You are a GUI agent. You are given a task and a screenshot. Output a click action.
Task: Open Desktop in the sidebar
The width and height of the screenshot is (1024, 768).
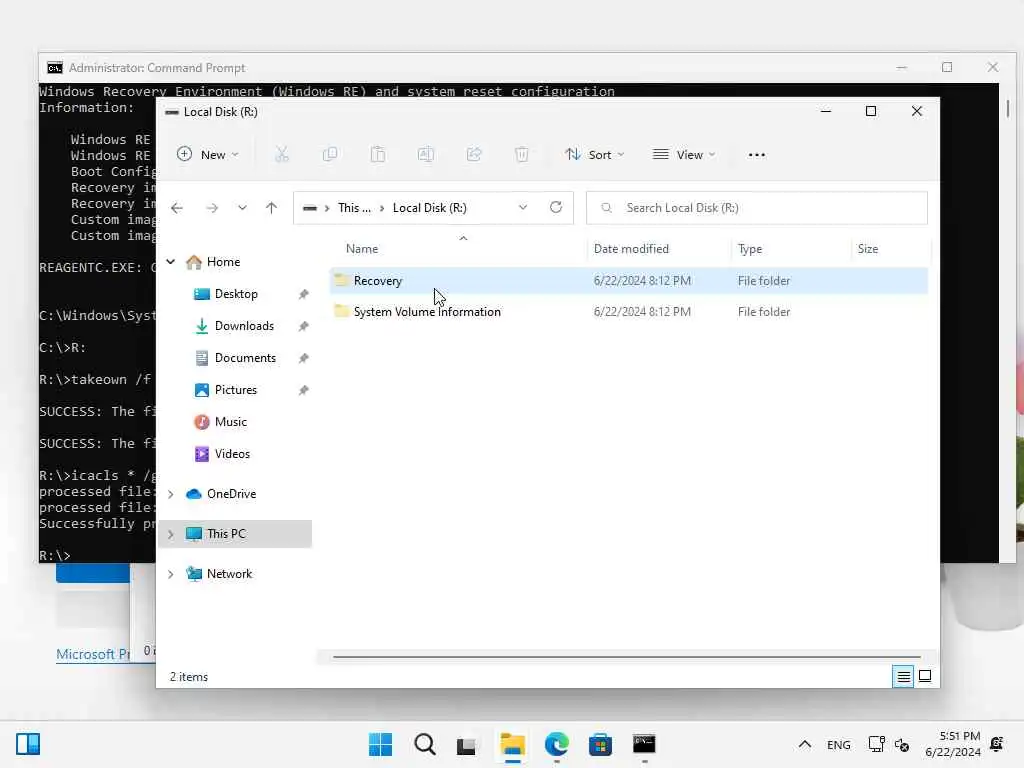[226, 294]
